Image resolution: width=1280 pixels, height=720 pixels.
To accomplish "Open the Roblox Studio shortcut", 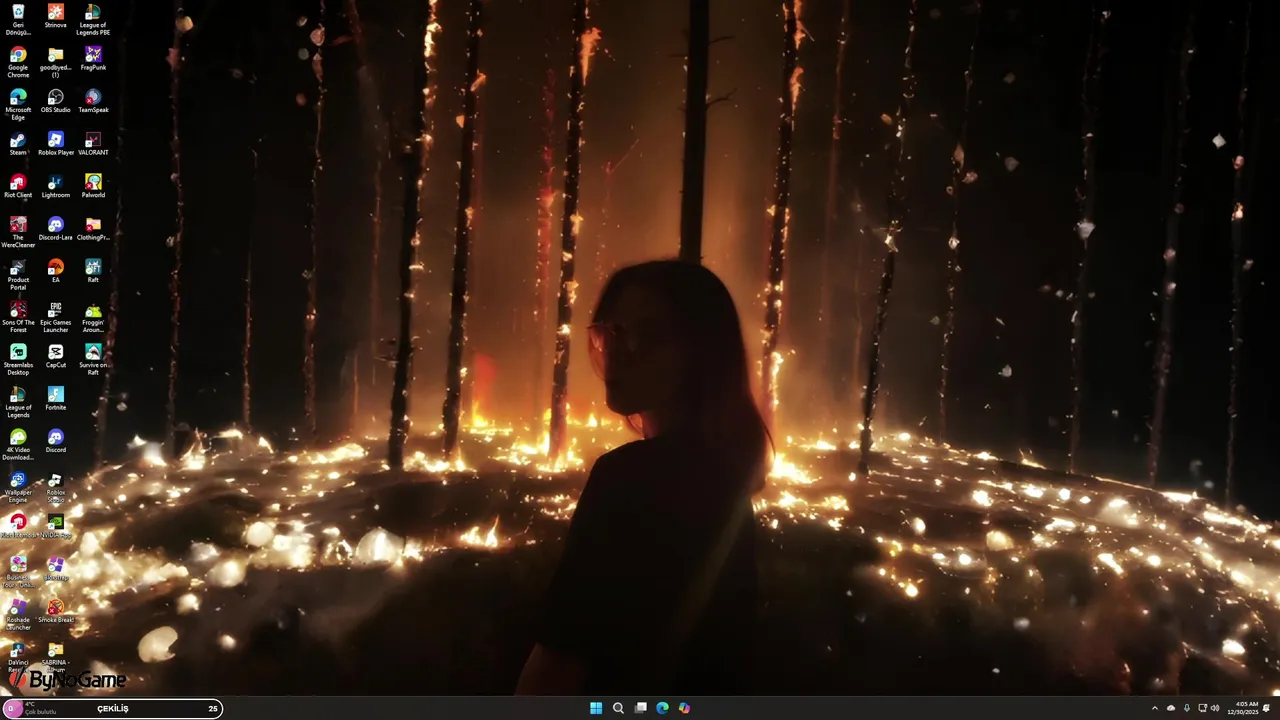I will pos(55,487).
